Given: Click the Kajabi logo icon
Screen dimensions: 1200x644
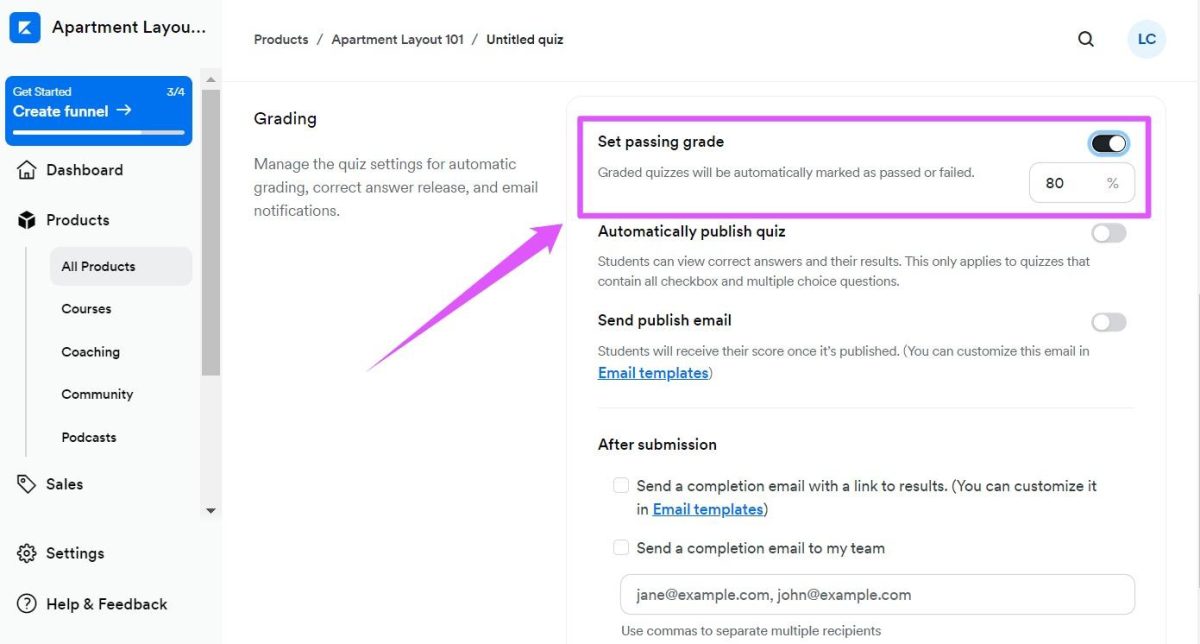Looking at the screenshot, I should (24, 27).
